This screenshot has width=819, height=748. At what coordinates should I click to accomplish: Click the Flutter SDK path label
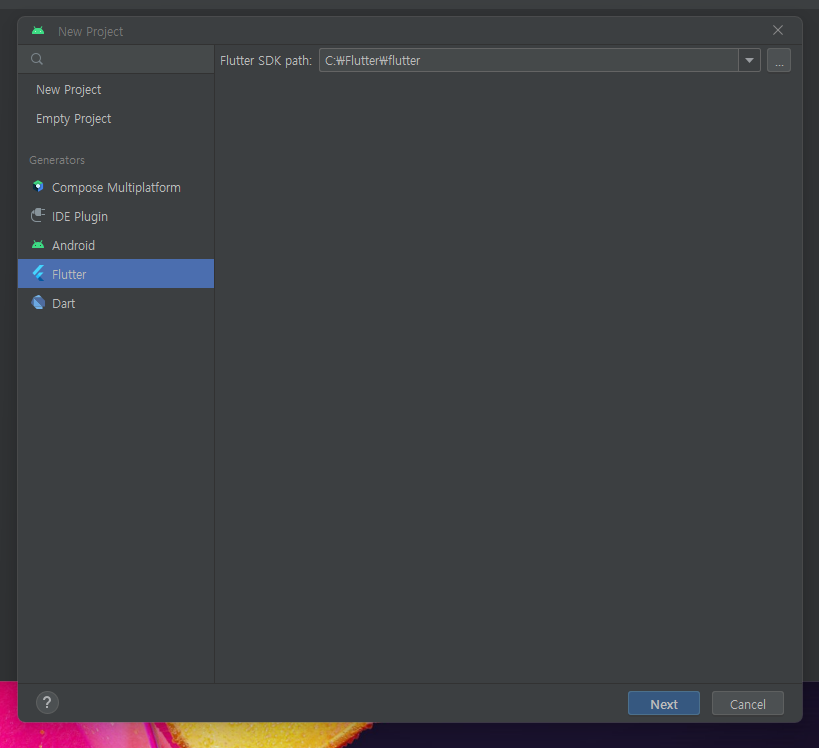tap(266, 61)
